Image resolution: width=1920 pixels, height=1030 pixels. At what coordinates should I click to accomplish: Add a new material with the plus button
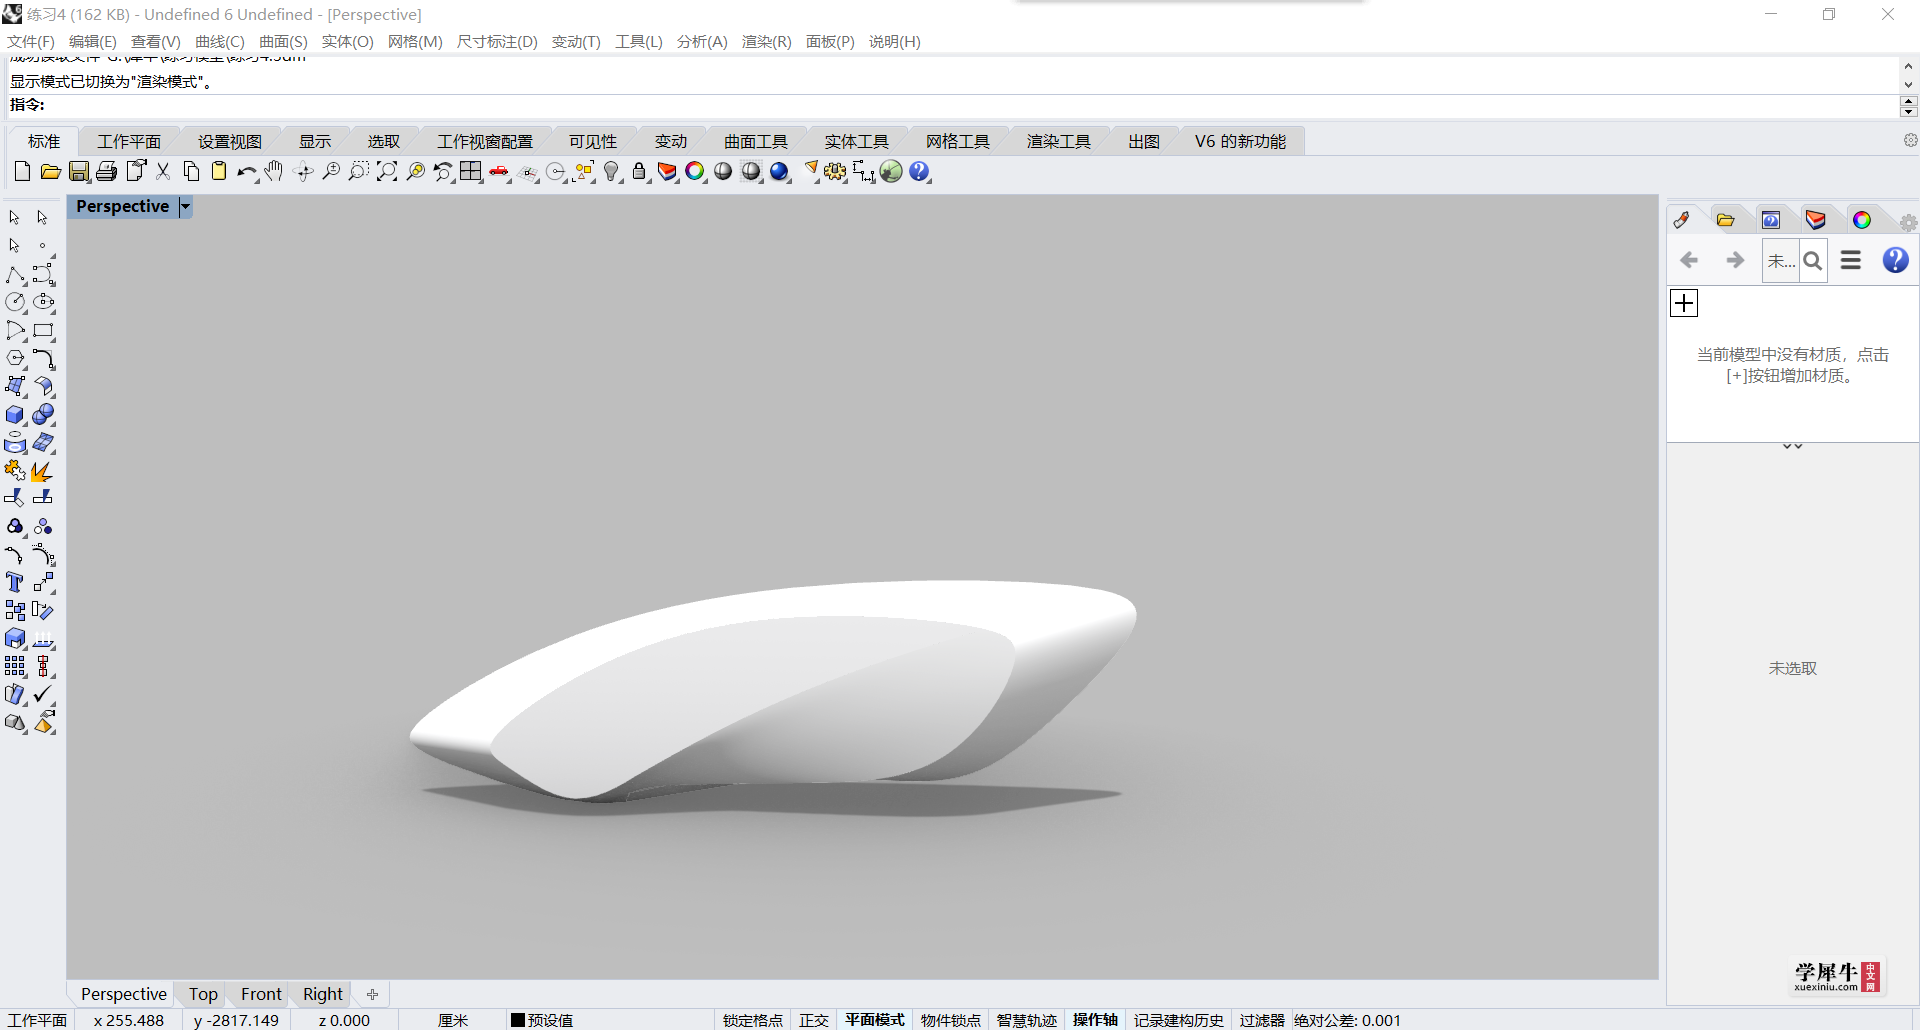pos(1684,303)
